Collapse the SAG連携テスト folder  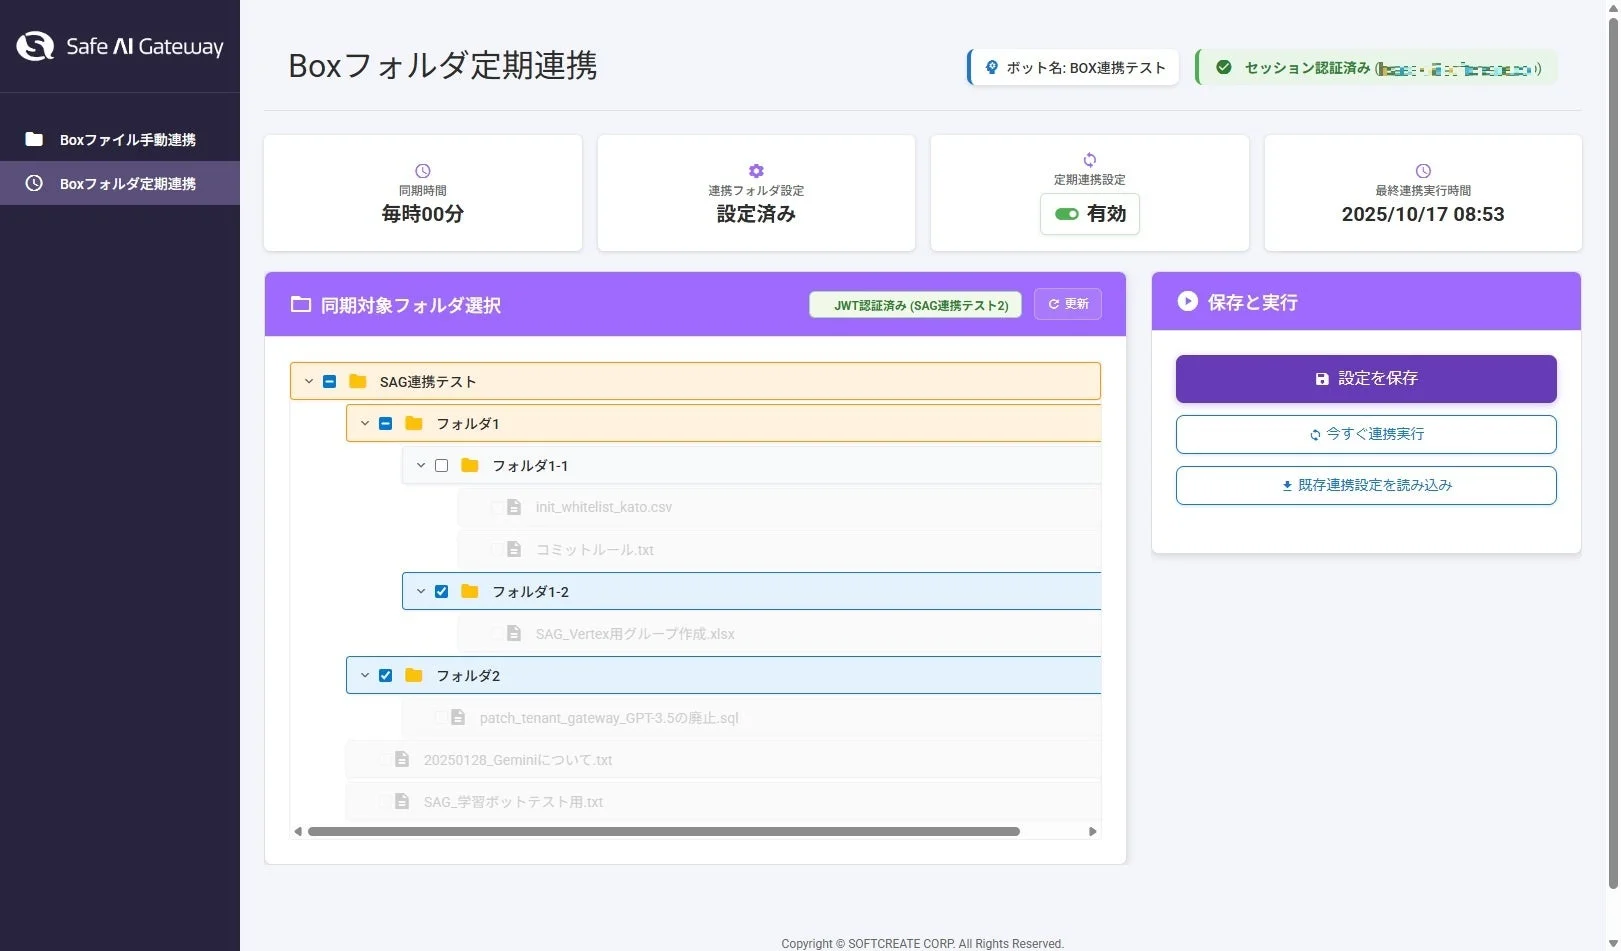(308, 381)
